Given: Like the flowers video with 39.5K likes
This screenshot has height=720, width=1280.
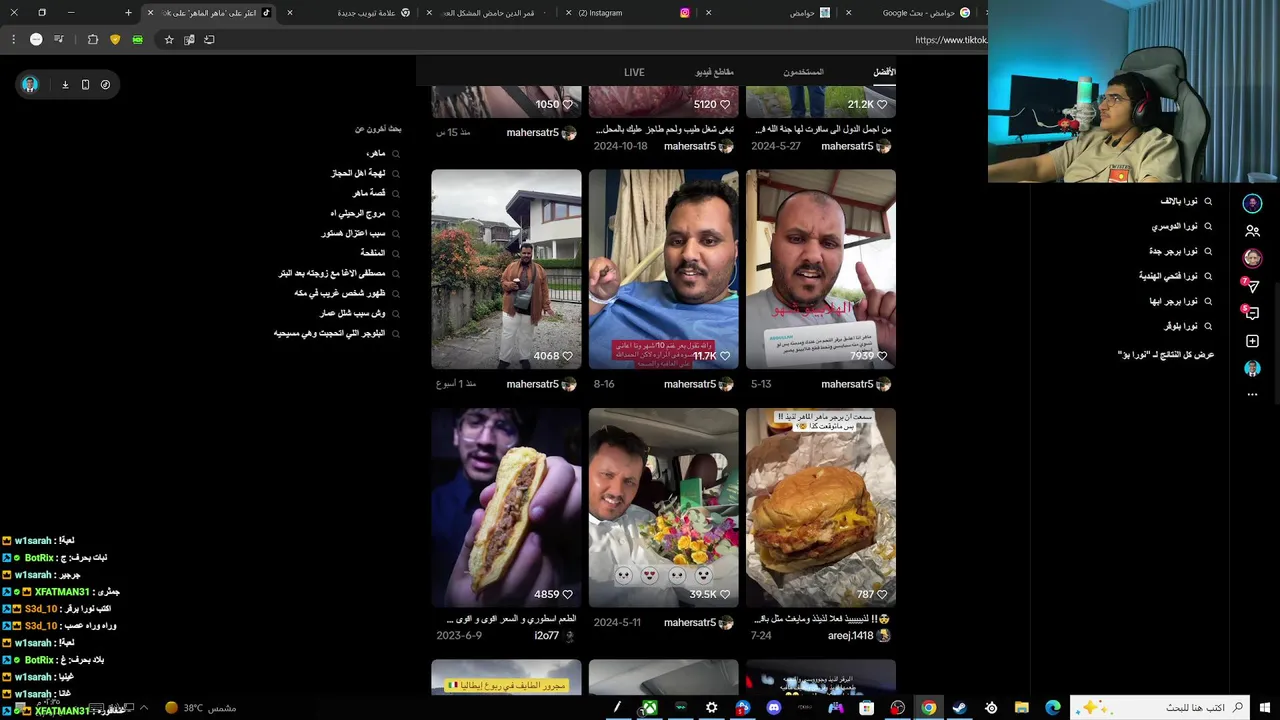Looking at the screenshot, I should 725,594.
